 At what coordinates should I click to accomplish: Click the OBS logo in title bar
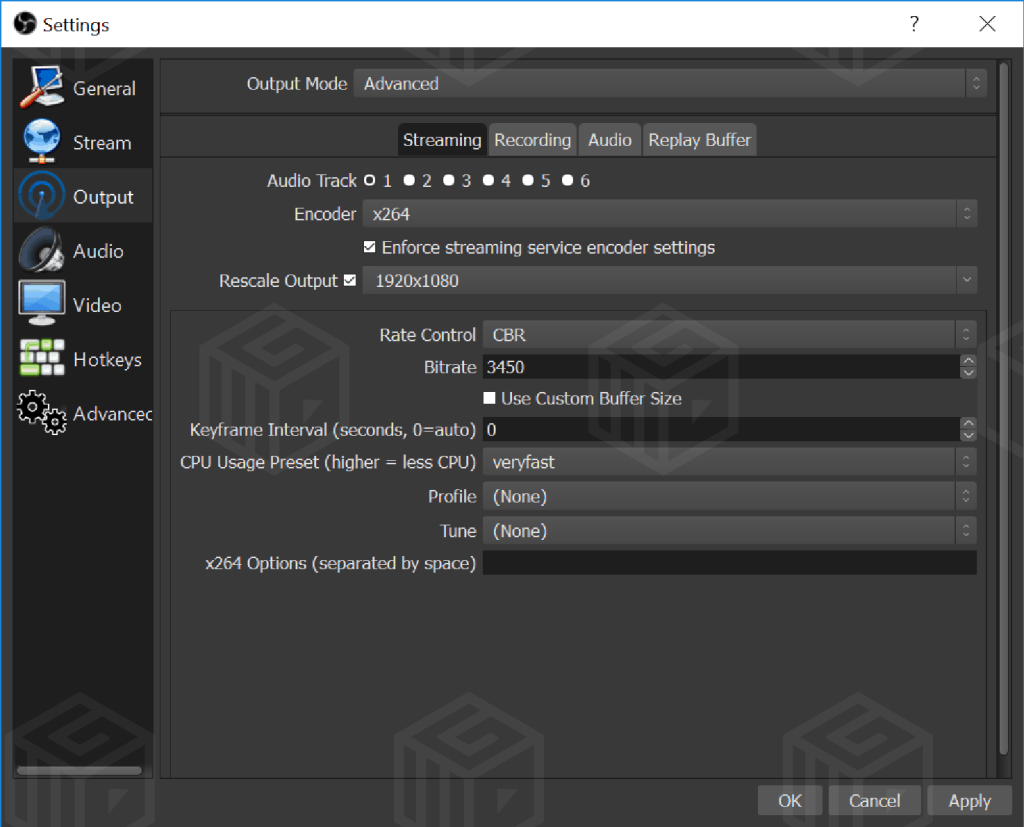click(x=25, y=24)
